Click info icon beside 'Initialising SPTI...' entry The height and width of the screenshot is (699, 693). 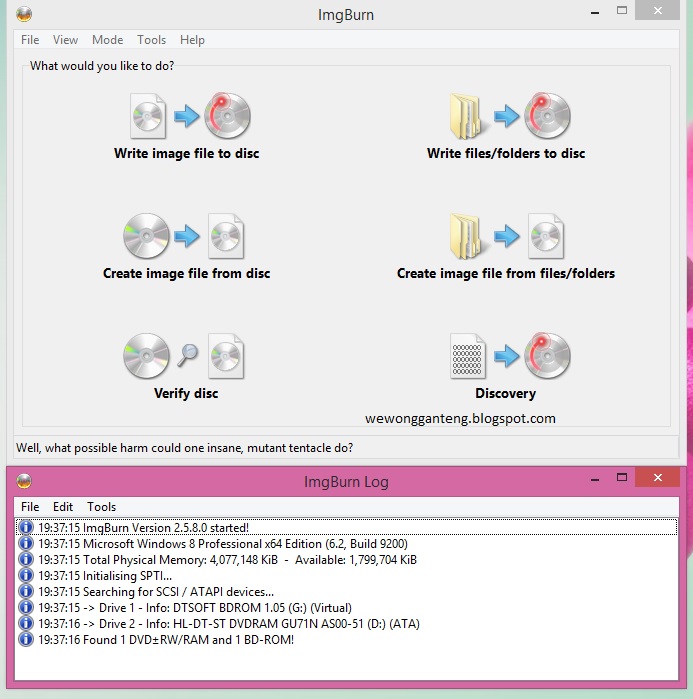26,576
